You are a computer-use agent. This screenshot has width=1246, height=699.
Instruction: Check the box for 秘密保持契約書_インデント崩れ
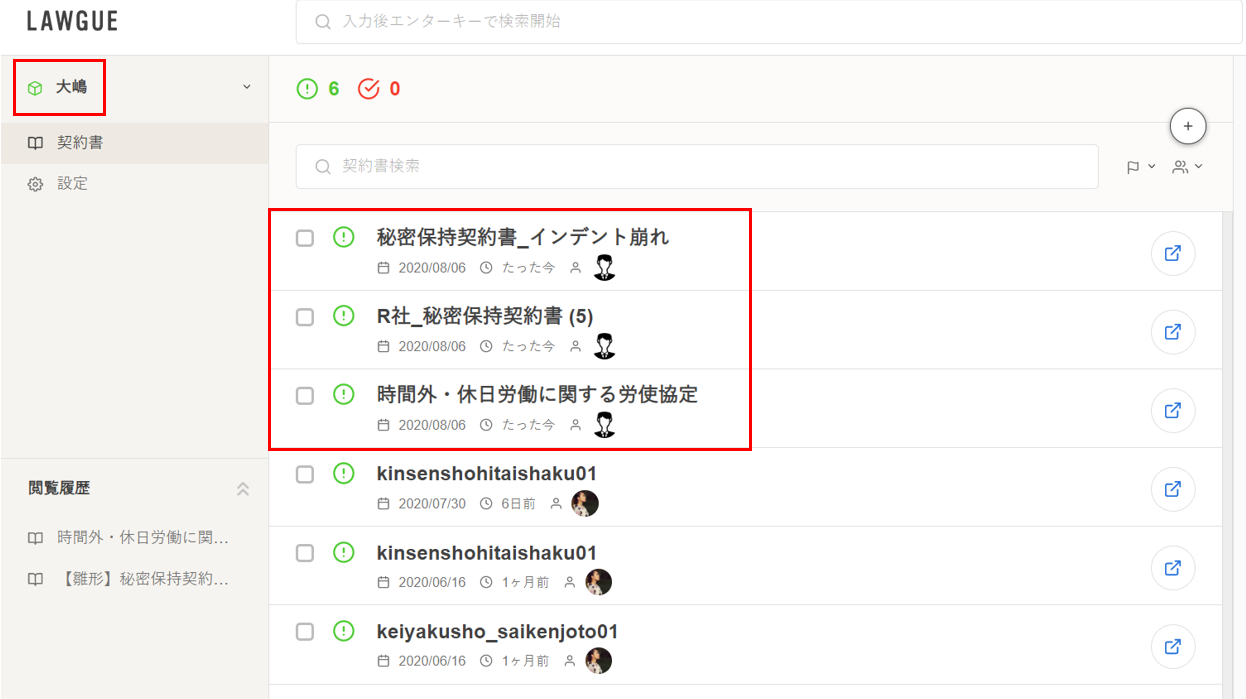[305, 238]
